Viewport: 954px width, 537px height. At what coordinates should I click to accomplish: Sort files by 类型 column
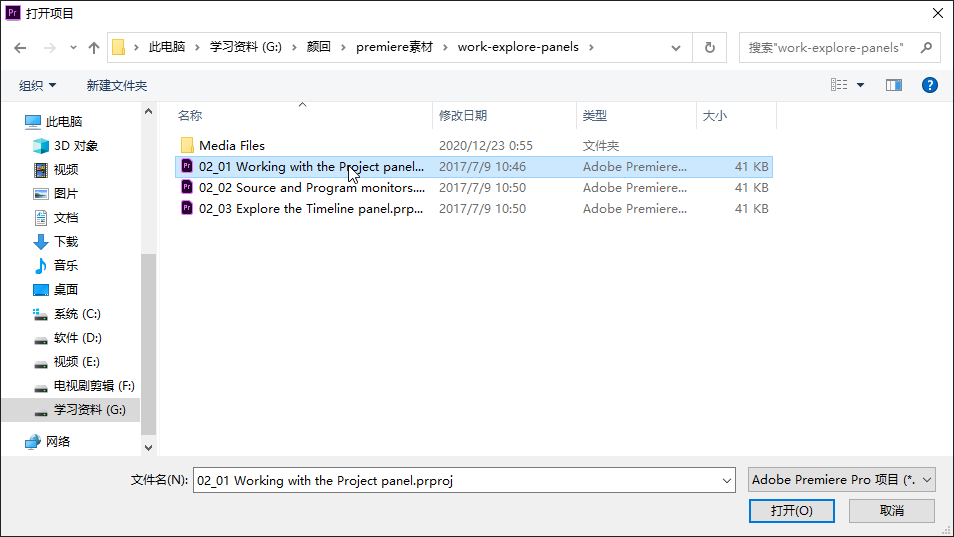point(594,116)
